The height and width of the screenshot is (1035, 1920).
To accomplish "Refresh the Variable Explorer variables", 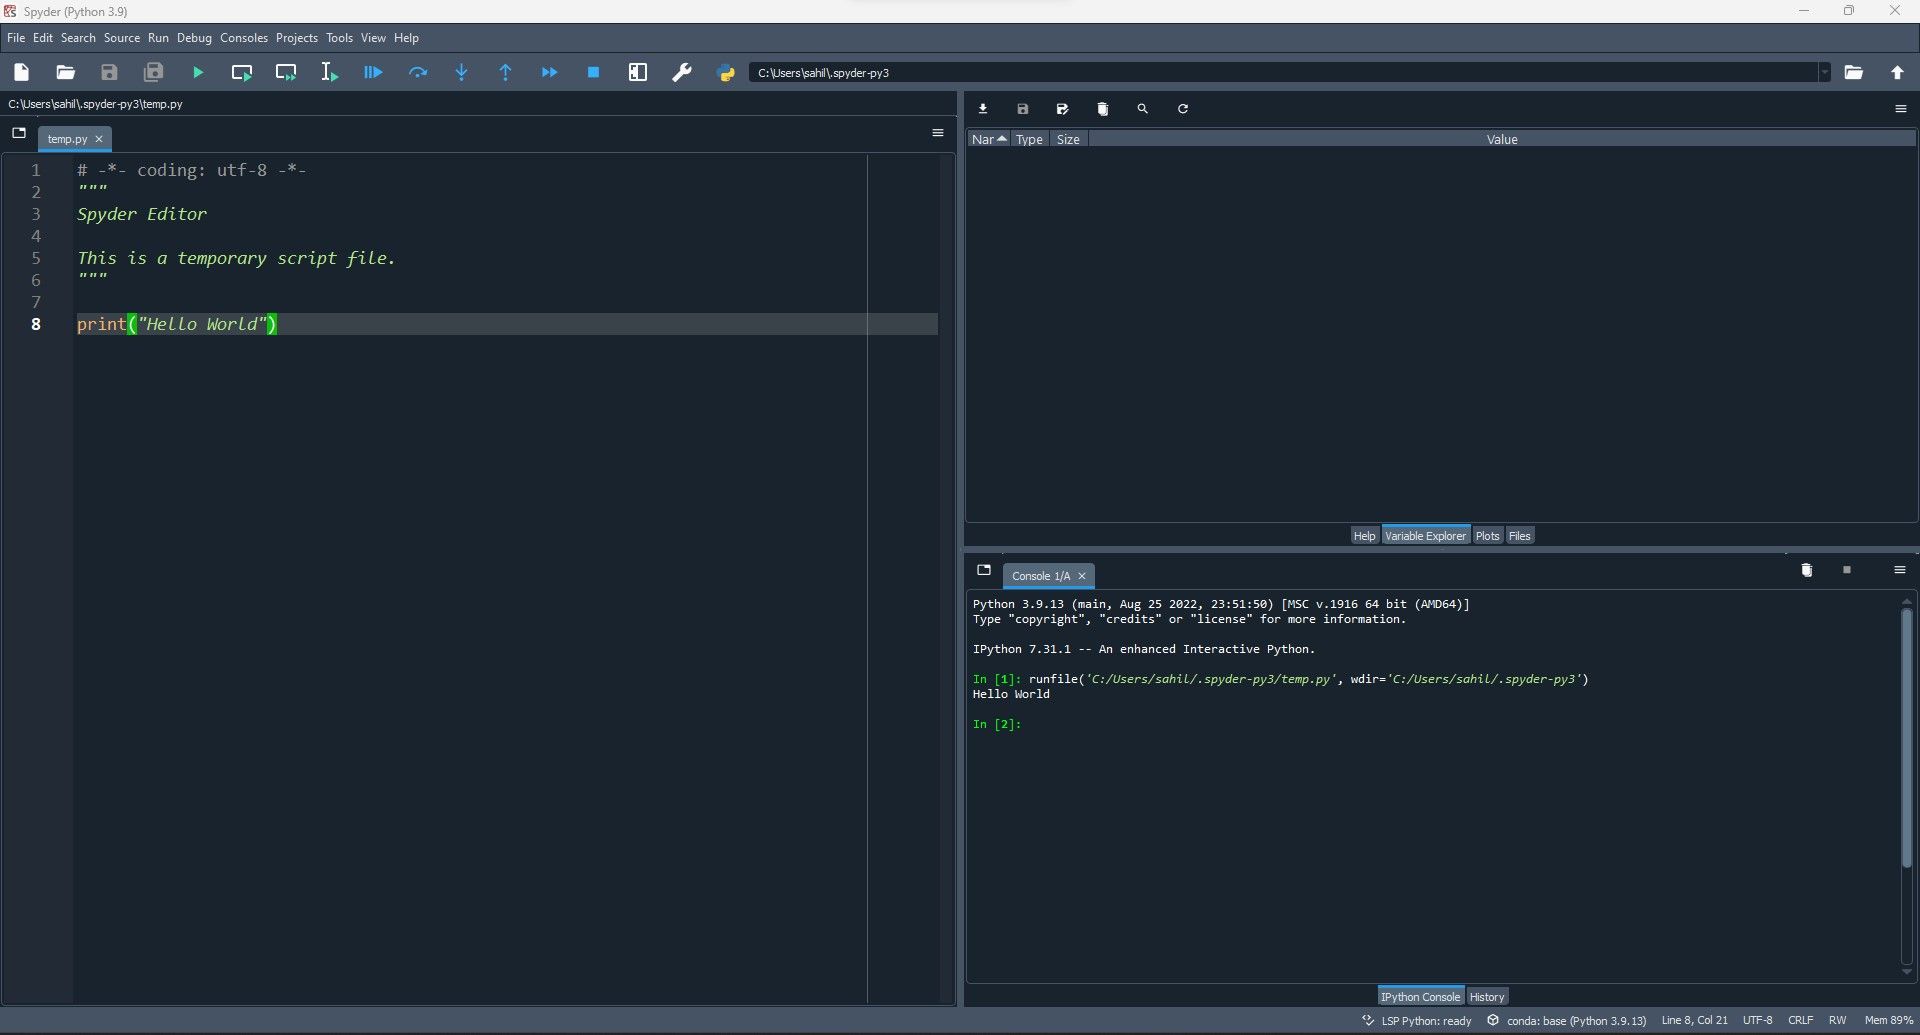I will tap(1183, 109).
